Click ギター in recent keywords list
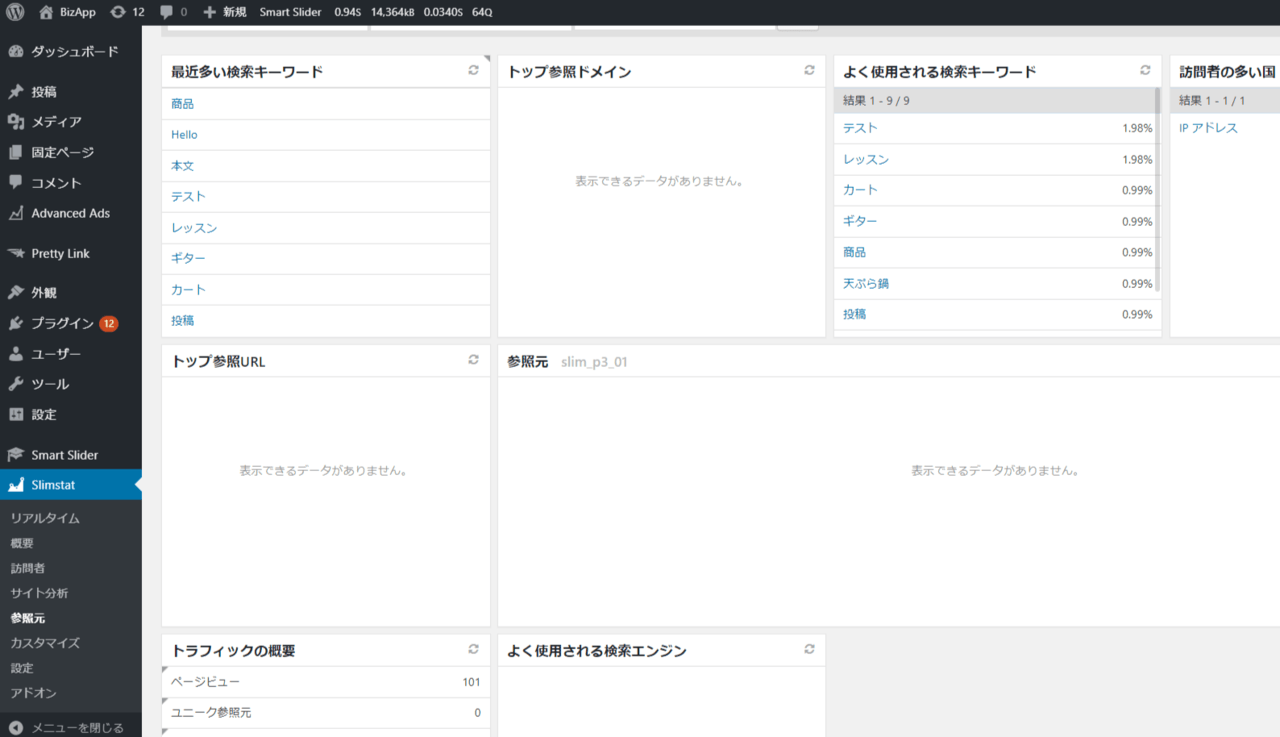The image size is (1280, 737). coord(189,259)
